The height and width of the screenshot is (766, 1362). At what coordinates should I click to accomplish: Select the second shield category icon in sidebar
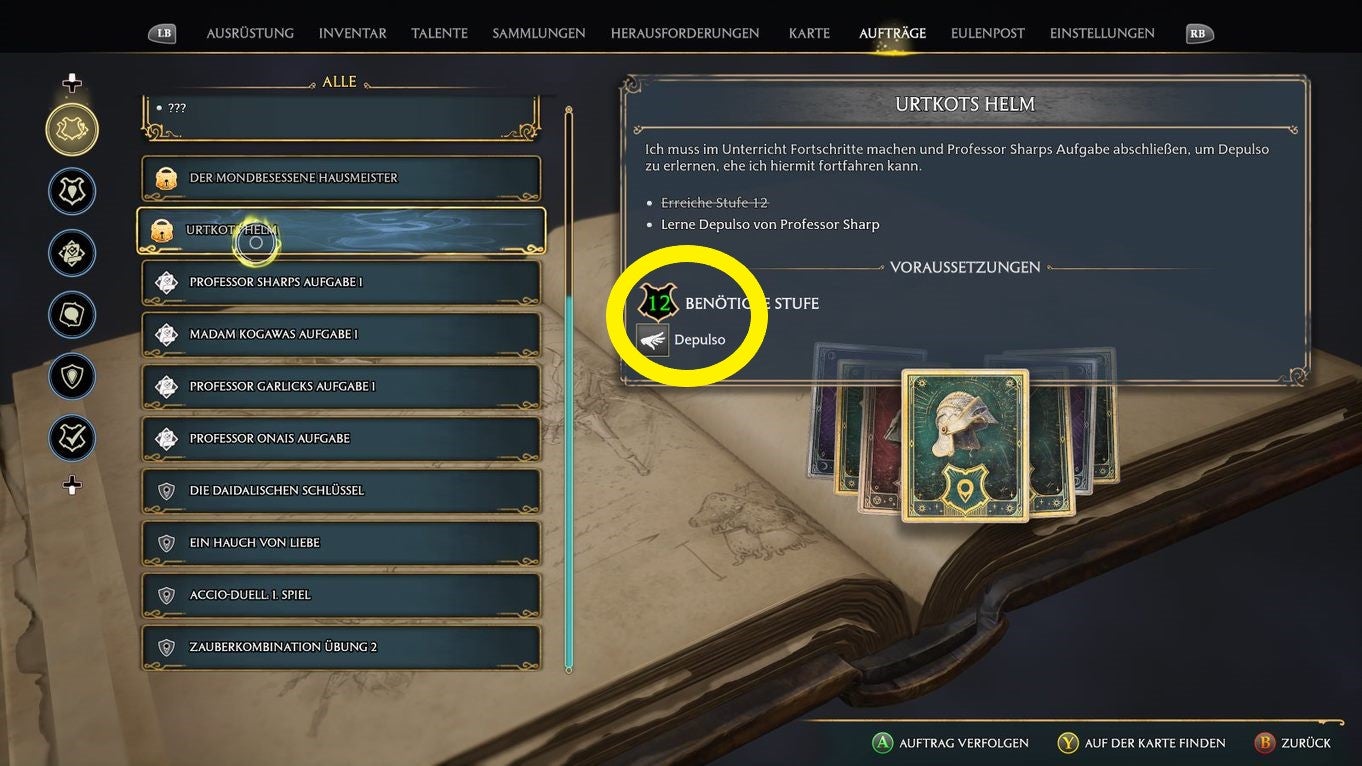[72, 192]
